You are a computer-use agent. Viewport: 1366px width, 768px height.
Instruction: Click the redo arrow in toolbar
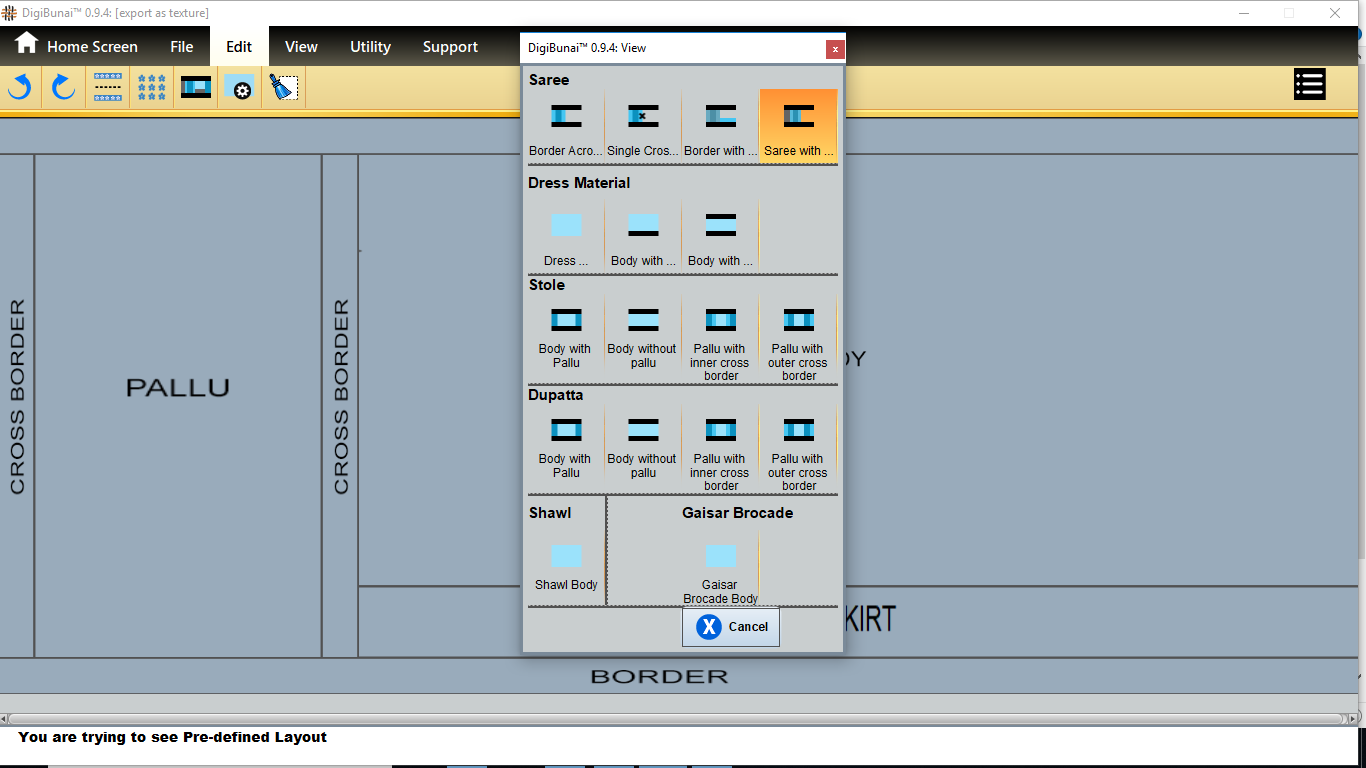pos(64,88)
